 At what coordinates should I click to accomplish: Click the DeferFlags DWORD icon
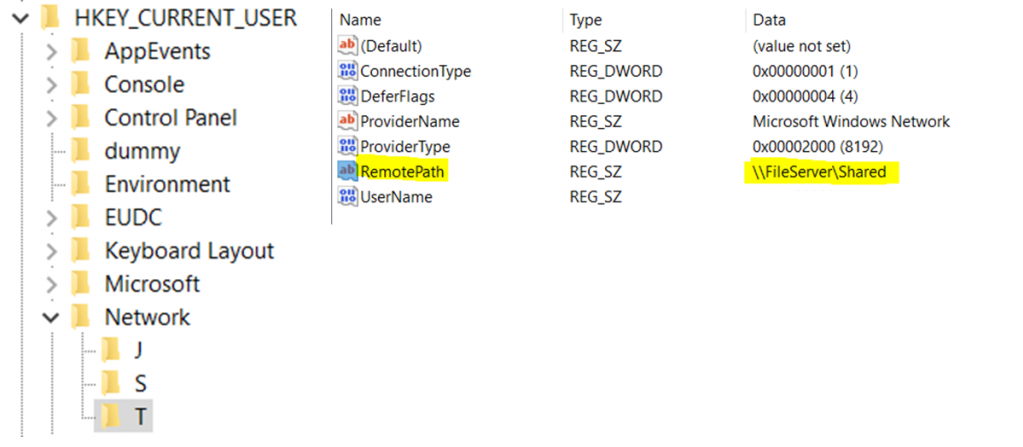[347, 97]
